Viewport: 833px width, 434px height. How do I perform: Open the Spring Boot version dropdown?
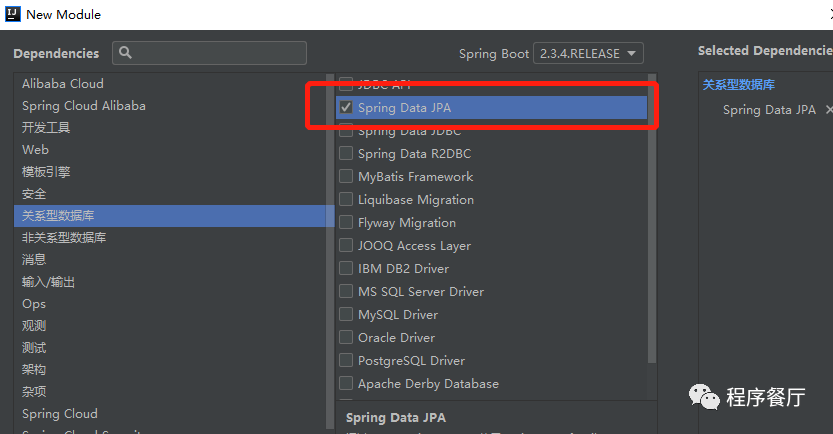tap(588, 53)
